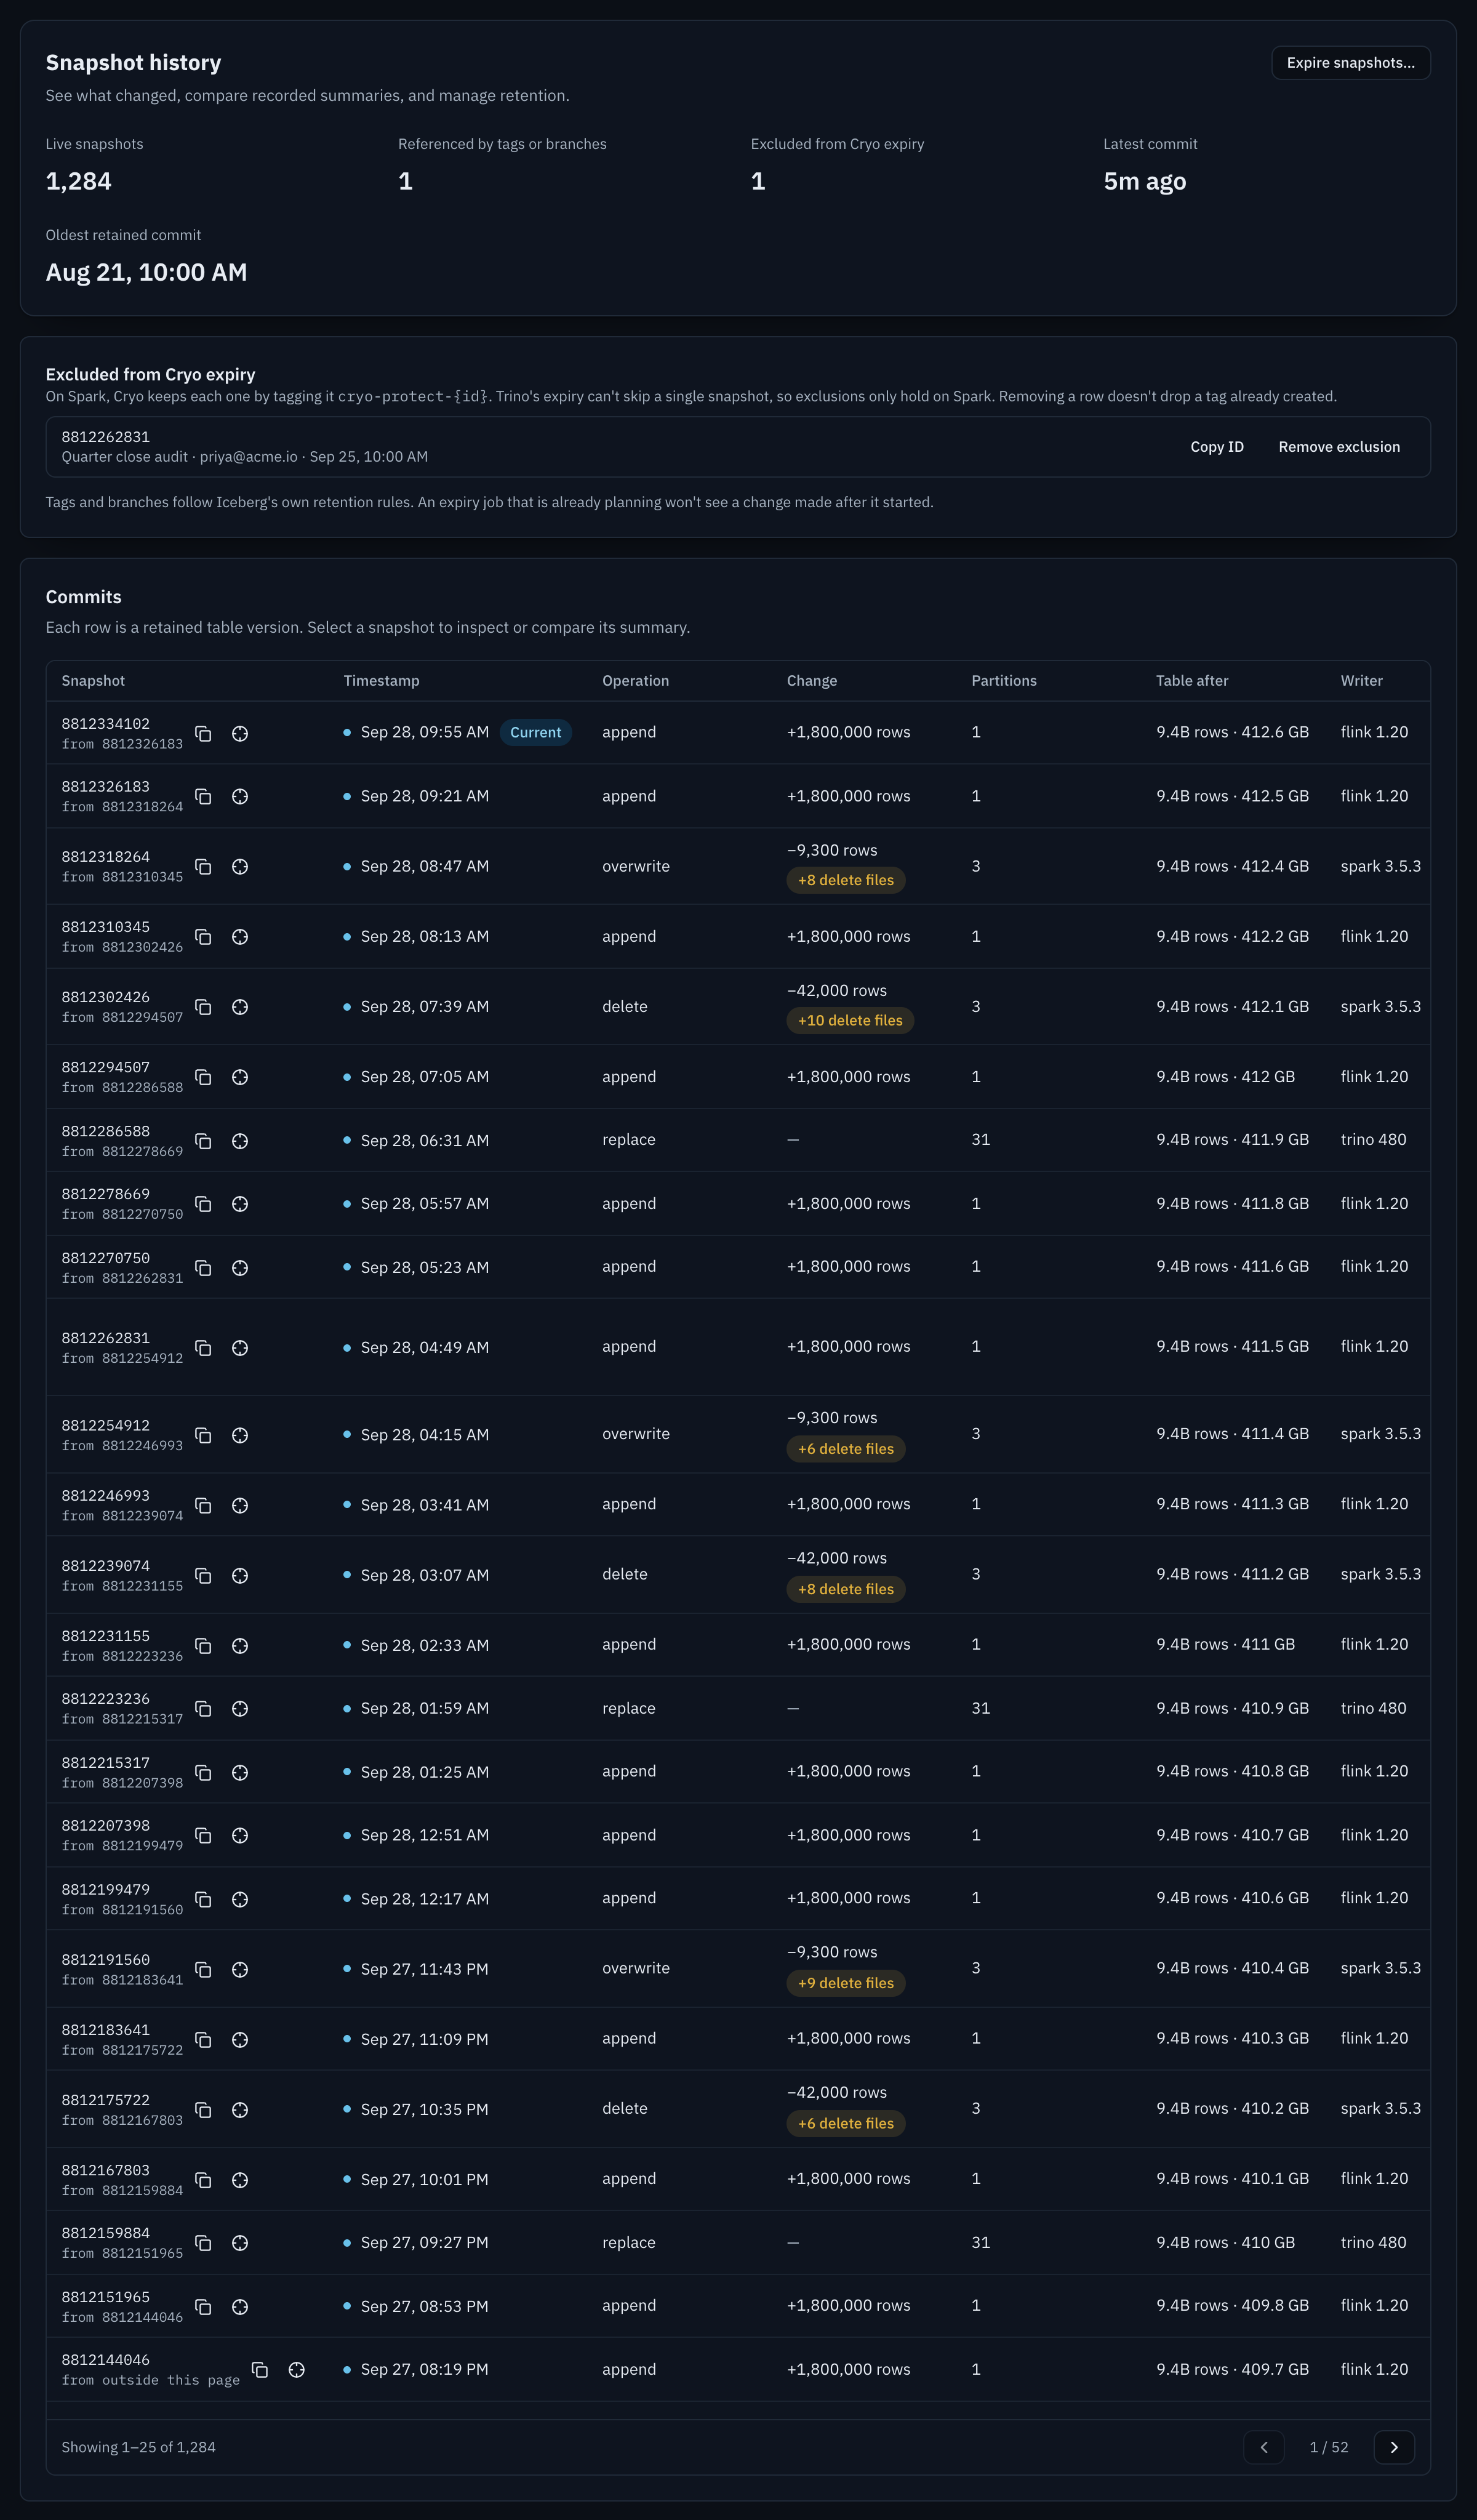Click +9 delete files badge
1477x2520 pixels.
(x=846, y=1983)
